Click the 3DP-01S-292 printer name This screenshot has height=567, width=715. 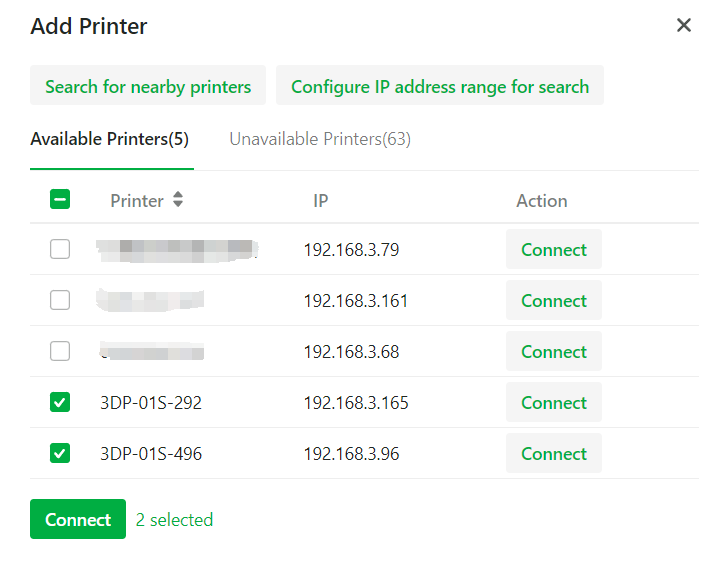151,403
